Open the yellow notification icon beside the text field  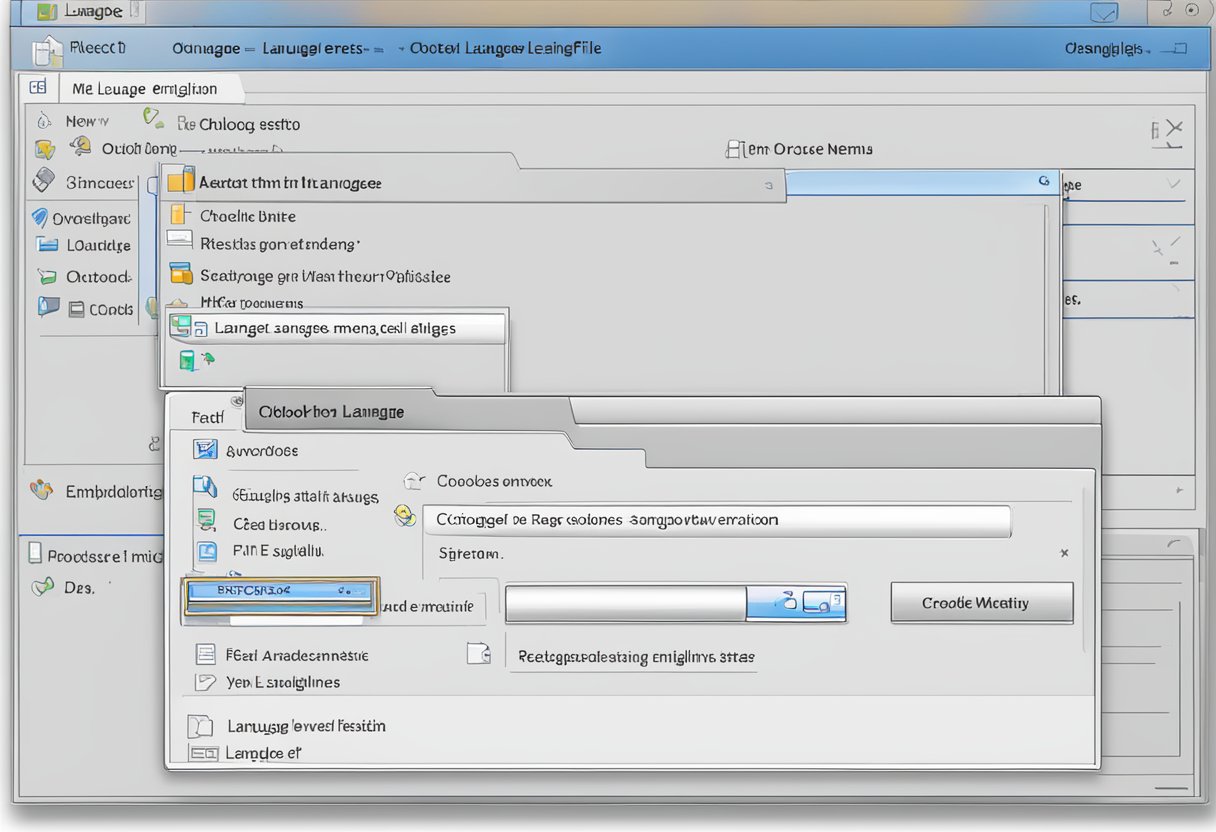point(405,515)
